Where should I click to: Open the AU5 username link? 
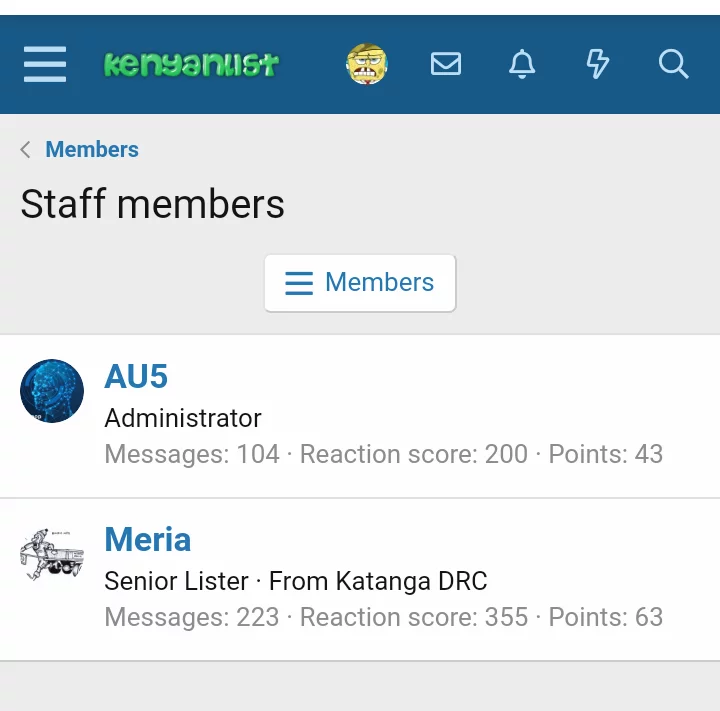(x=136, y=377)
